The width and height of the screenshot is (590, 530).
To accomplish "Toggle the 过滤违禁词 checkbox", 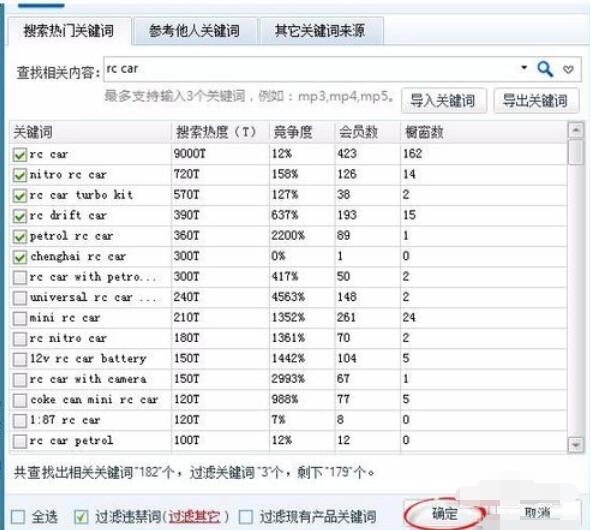I will 81,517.
